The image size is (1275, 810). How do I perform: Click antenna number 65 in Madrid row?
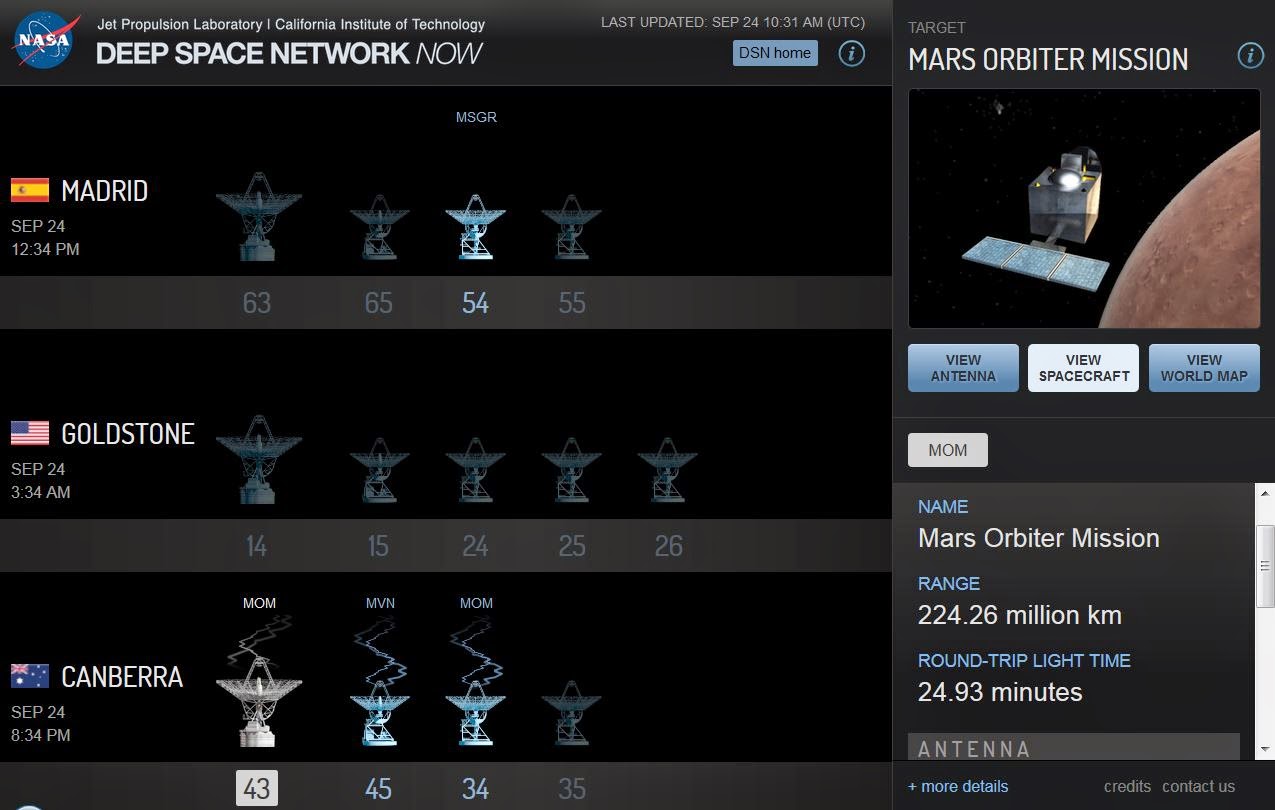coord(378,303)
